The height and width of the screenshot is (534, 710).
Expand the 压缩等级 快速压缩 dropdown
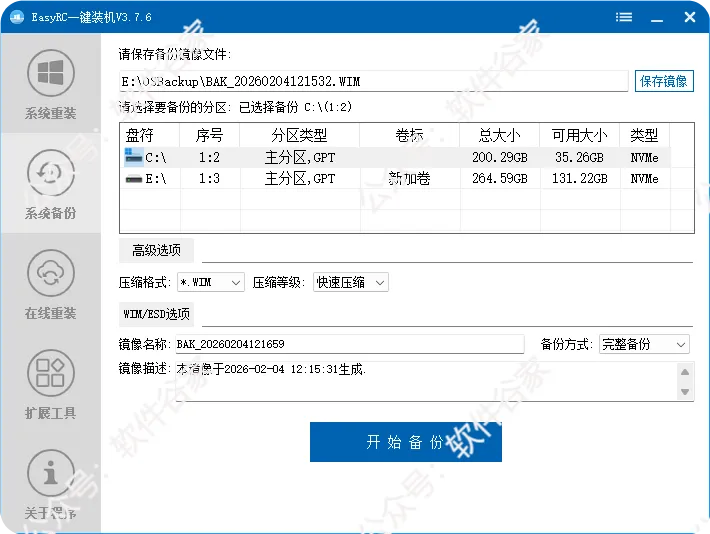pos(350,282)
